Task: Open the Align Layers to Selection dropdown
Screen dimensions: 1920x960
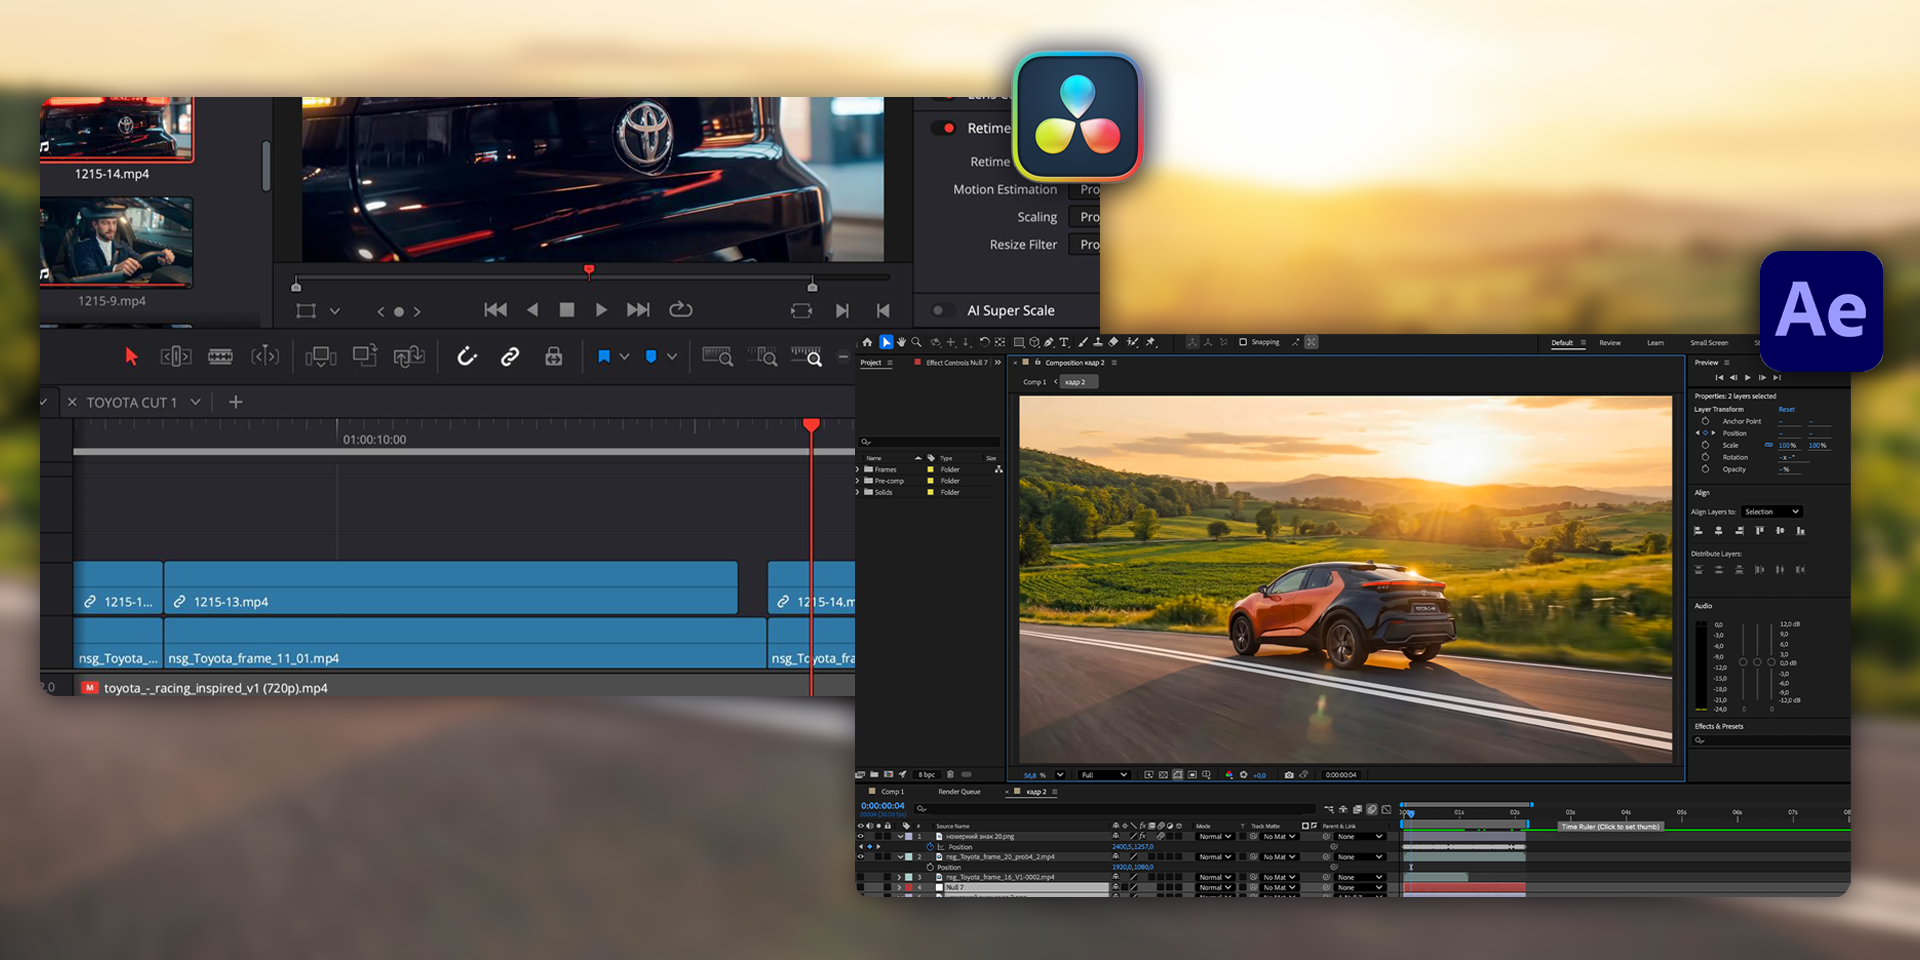Action: pos(1771,512)
